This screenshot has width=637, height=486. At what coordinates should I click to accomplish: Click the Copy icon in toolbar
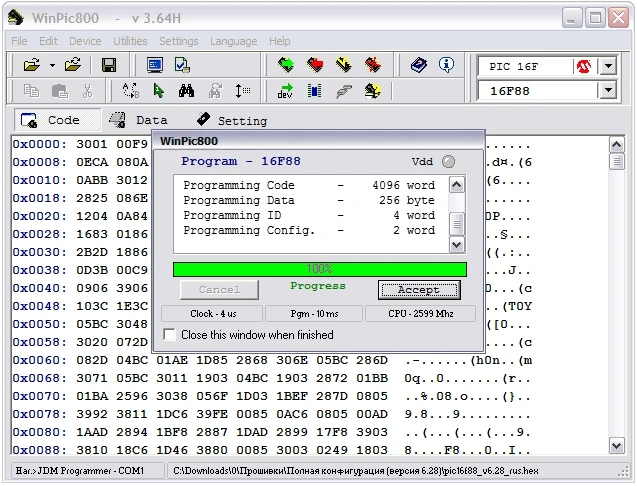coord(31,91)
